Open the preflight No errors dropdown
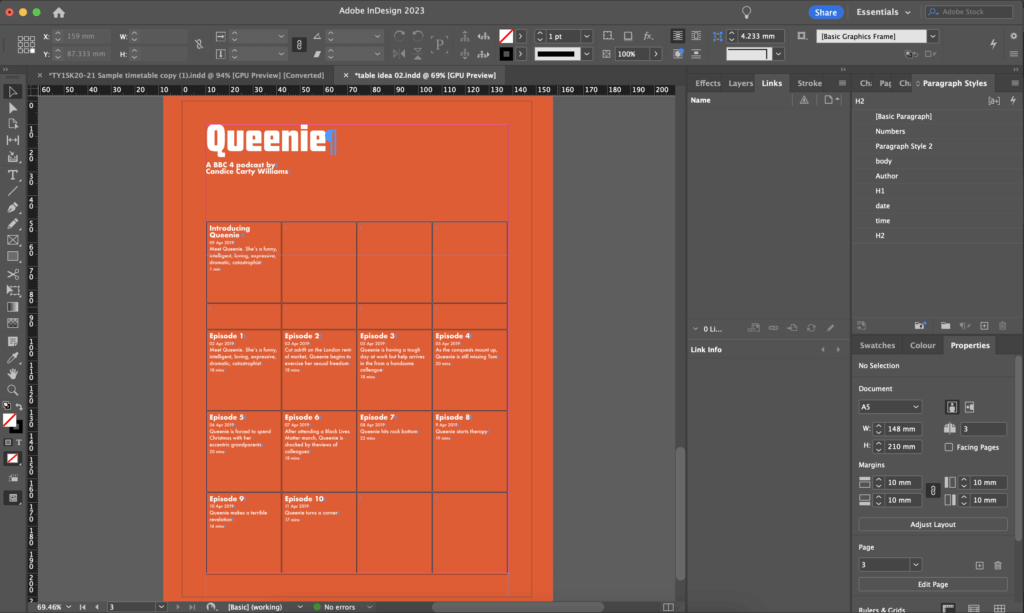Image resolution: width=1024 pixels, height=613 pixels. pos(369,607)
